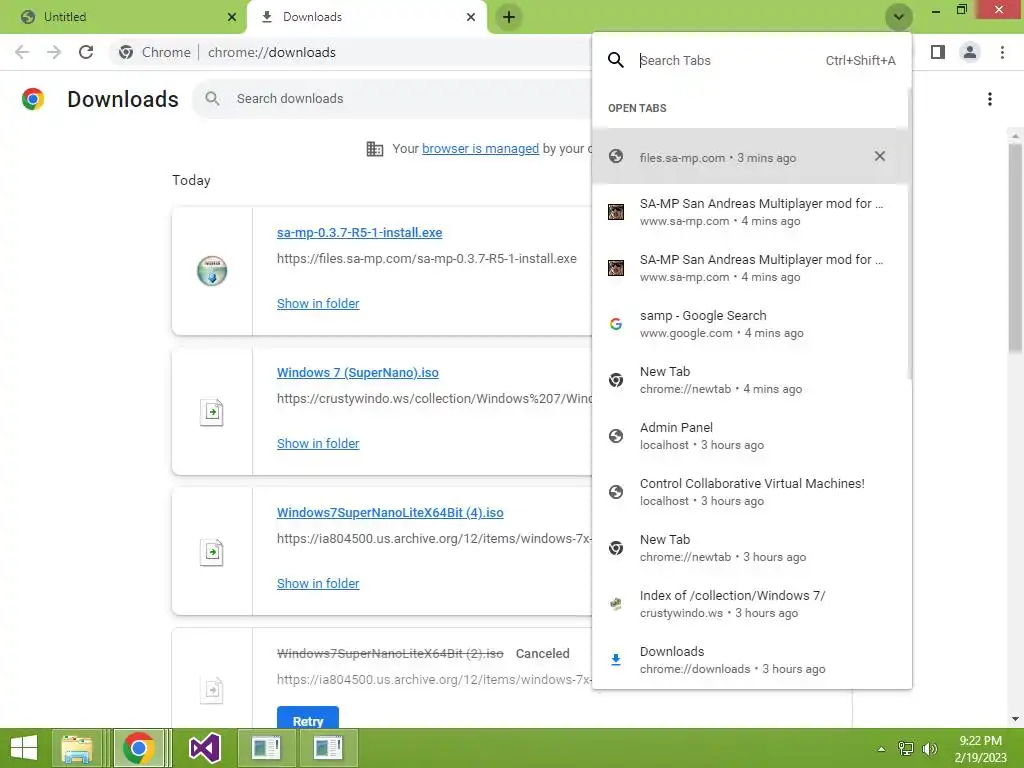
Task: Click the Google favicon in tabs list
Action: (x=615, y=324)
